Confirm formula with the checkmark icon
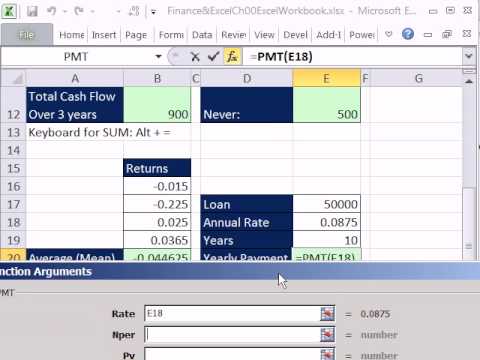This screenshot has height=360, width=480. 213,57
